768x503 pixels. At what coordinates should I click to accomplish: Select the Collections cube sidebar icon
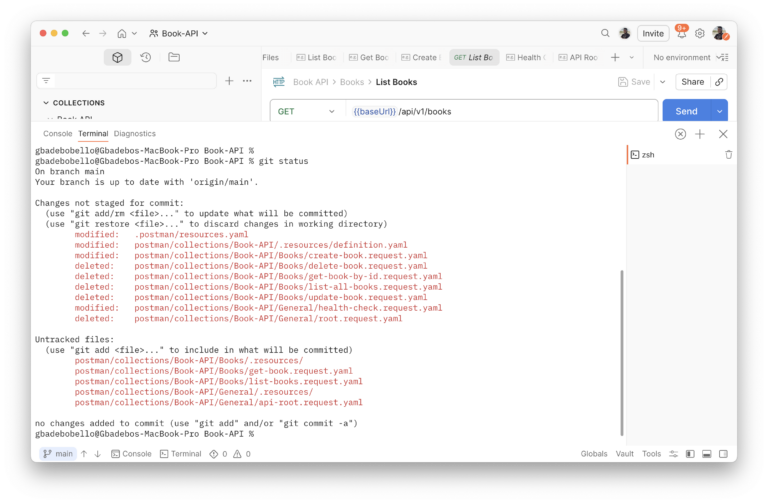(117, 57)
